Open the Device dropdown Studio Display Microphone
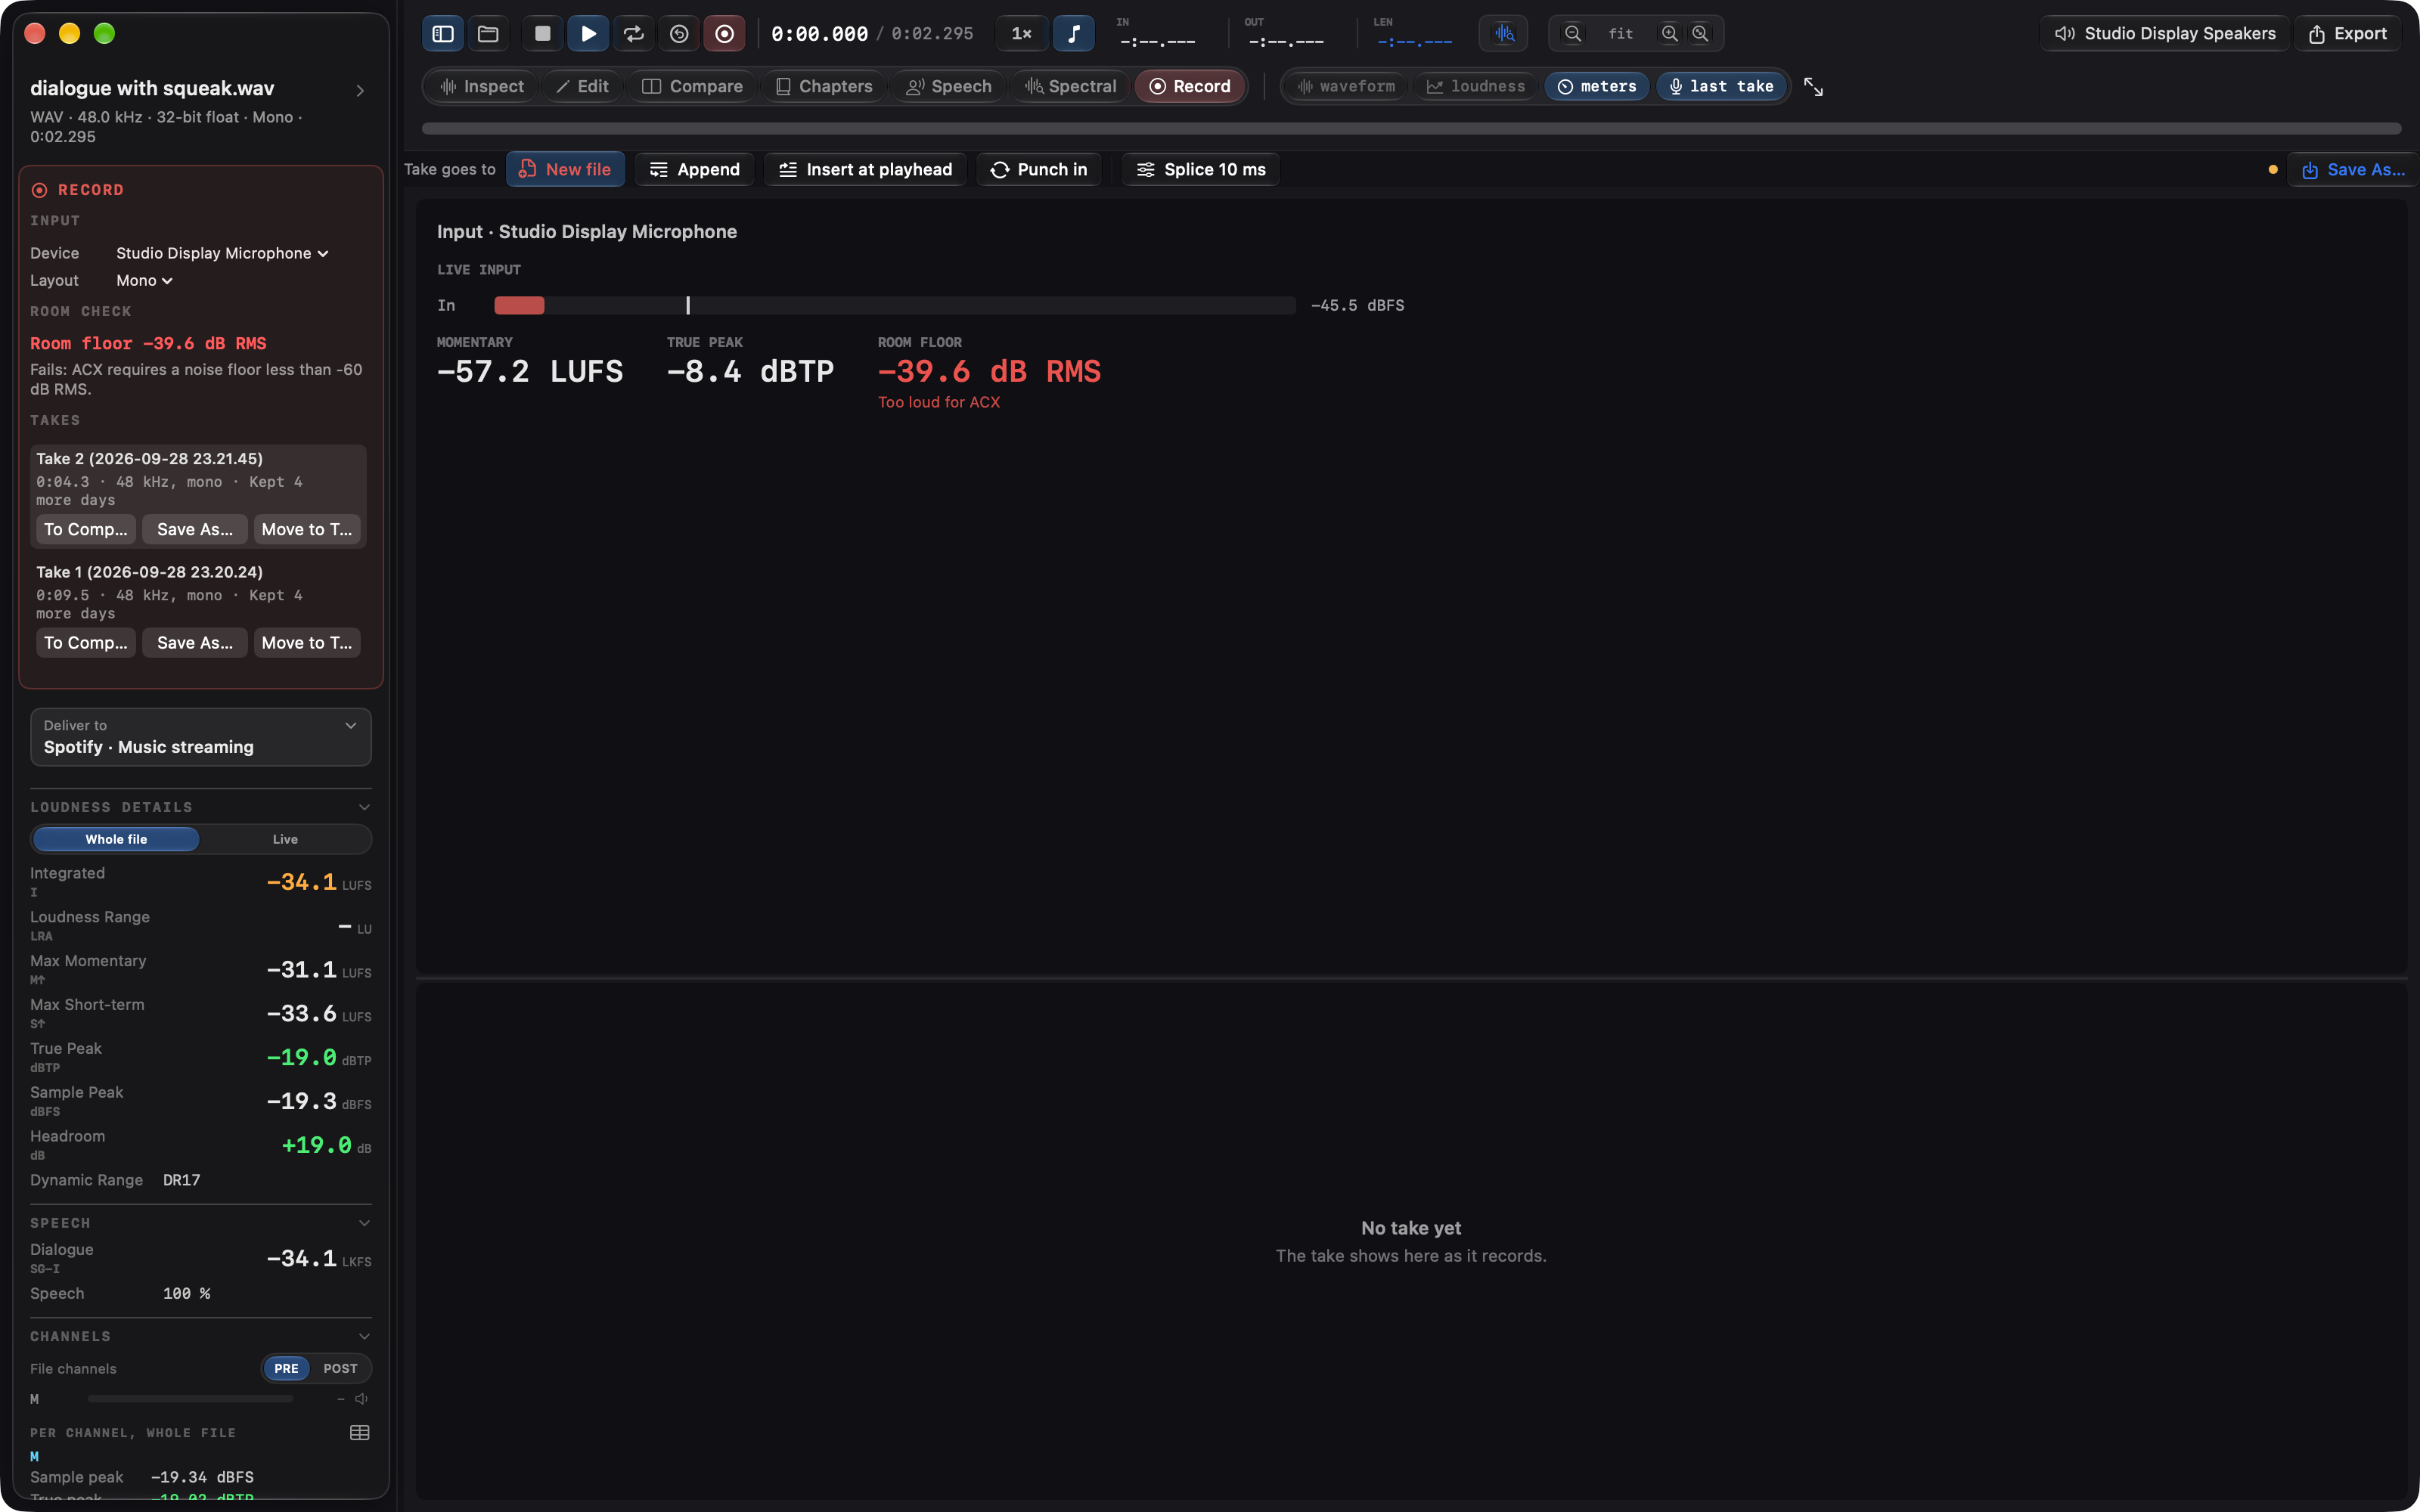This screenshot has width=2420, height=1512. point(222,254)
